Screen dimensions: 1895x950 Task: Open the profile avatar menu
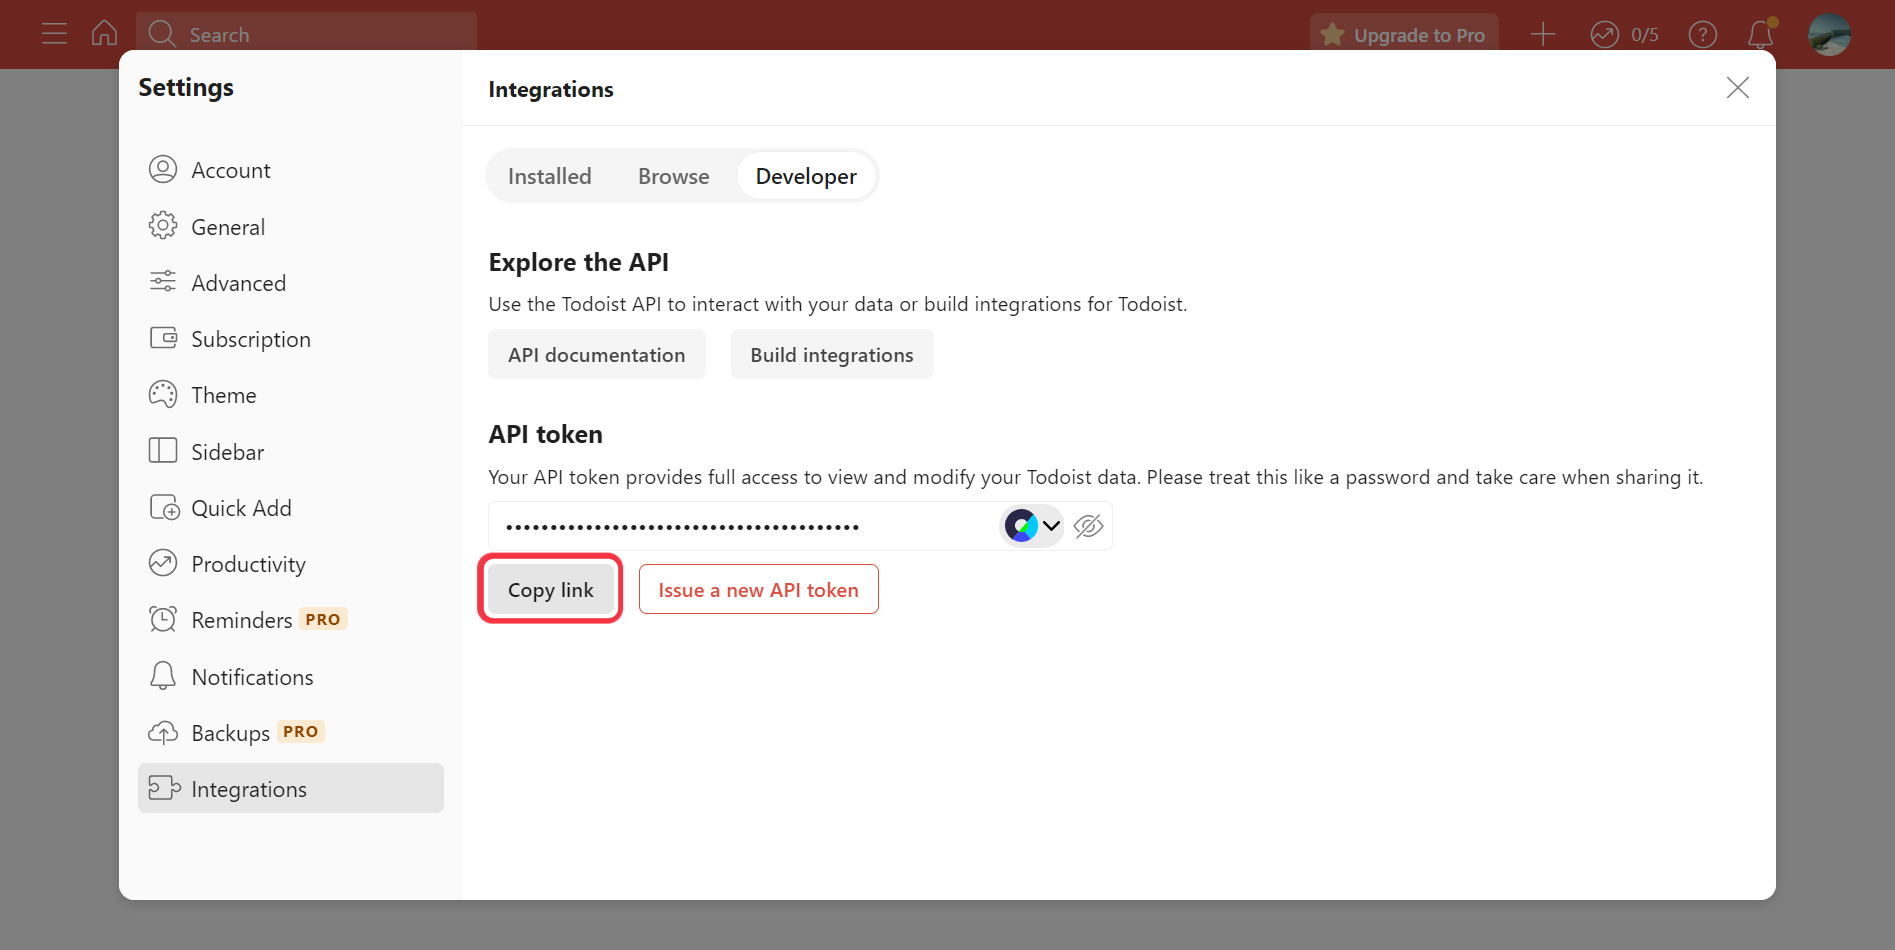(x=1829, y=33)
